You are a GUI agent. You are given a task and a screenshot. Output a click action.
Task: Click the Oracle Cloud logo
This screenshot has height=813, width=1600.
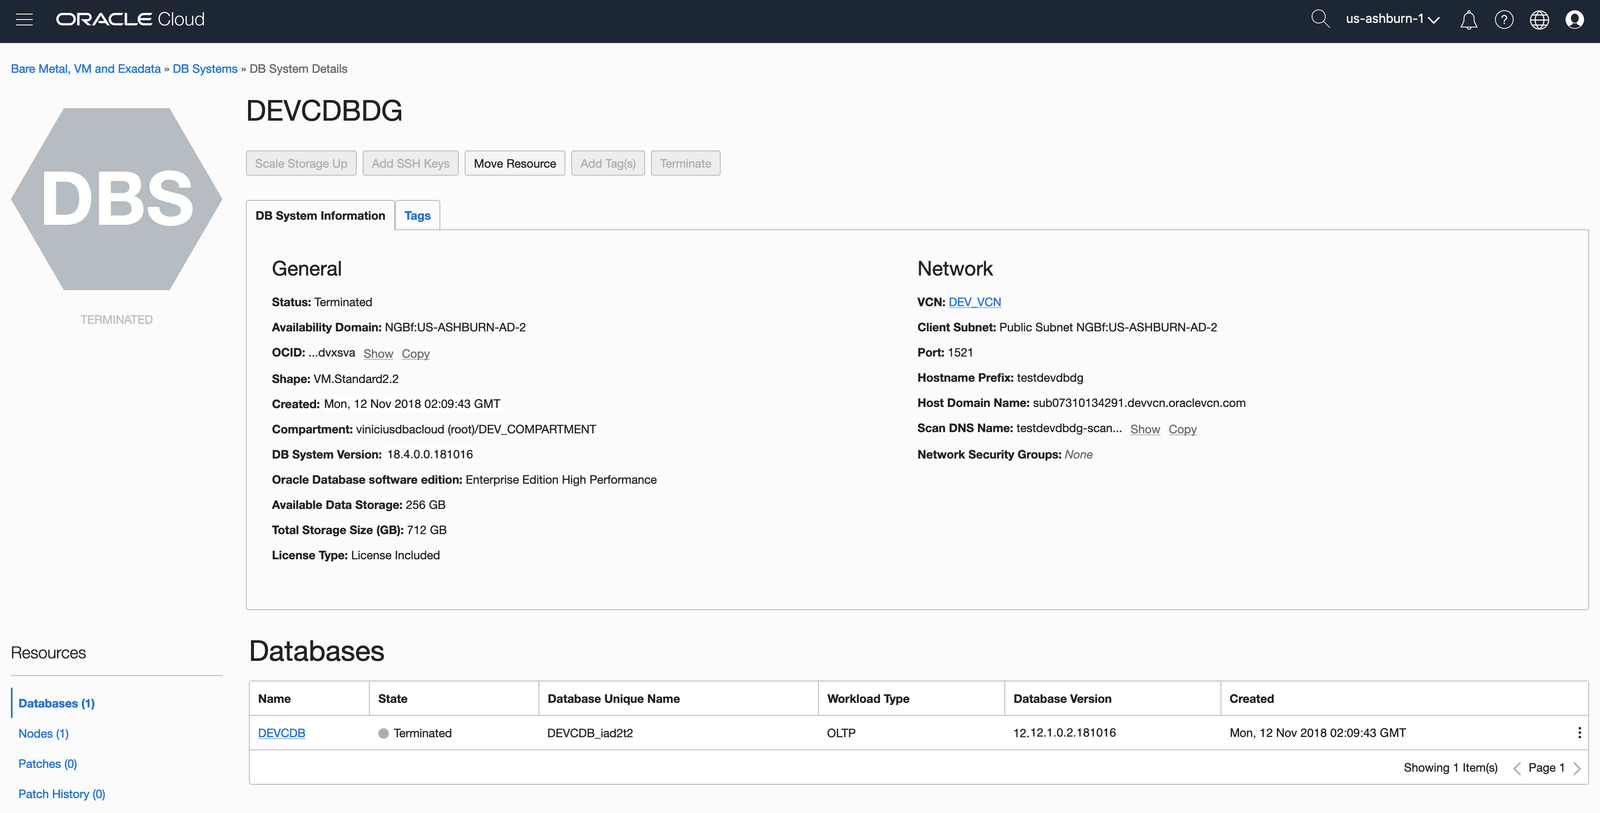130,20
